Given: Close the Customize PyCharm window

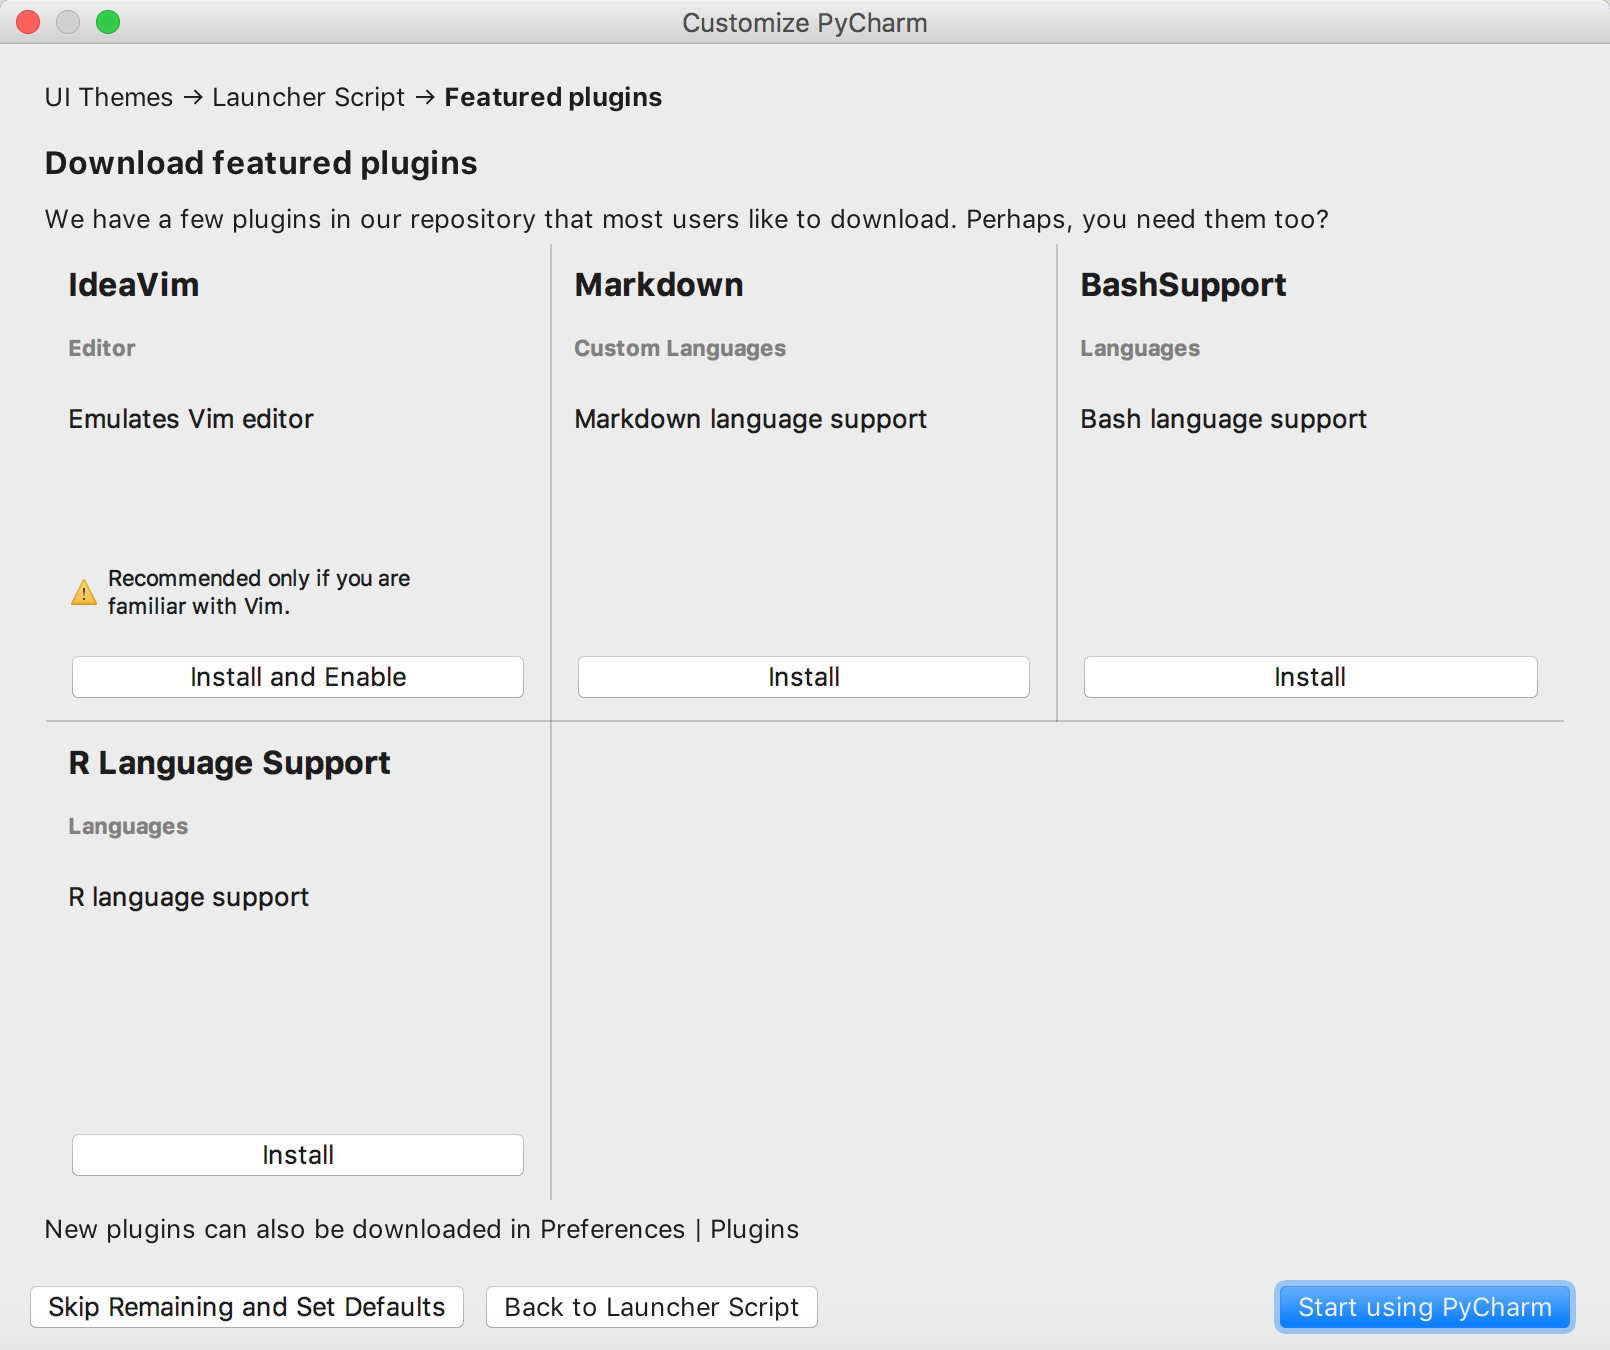Looking at the screenshot, I should (28, 22).
